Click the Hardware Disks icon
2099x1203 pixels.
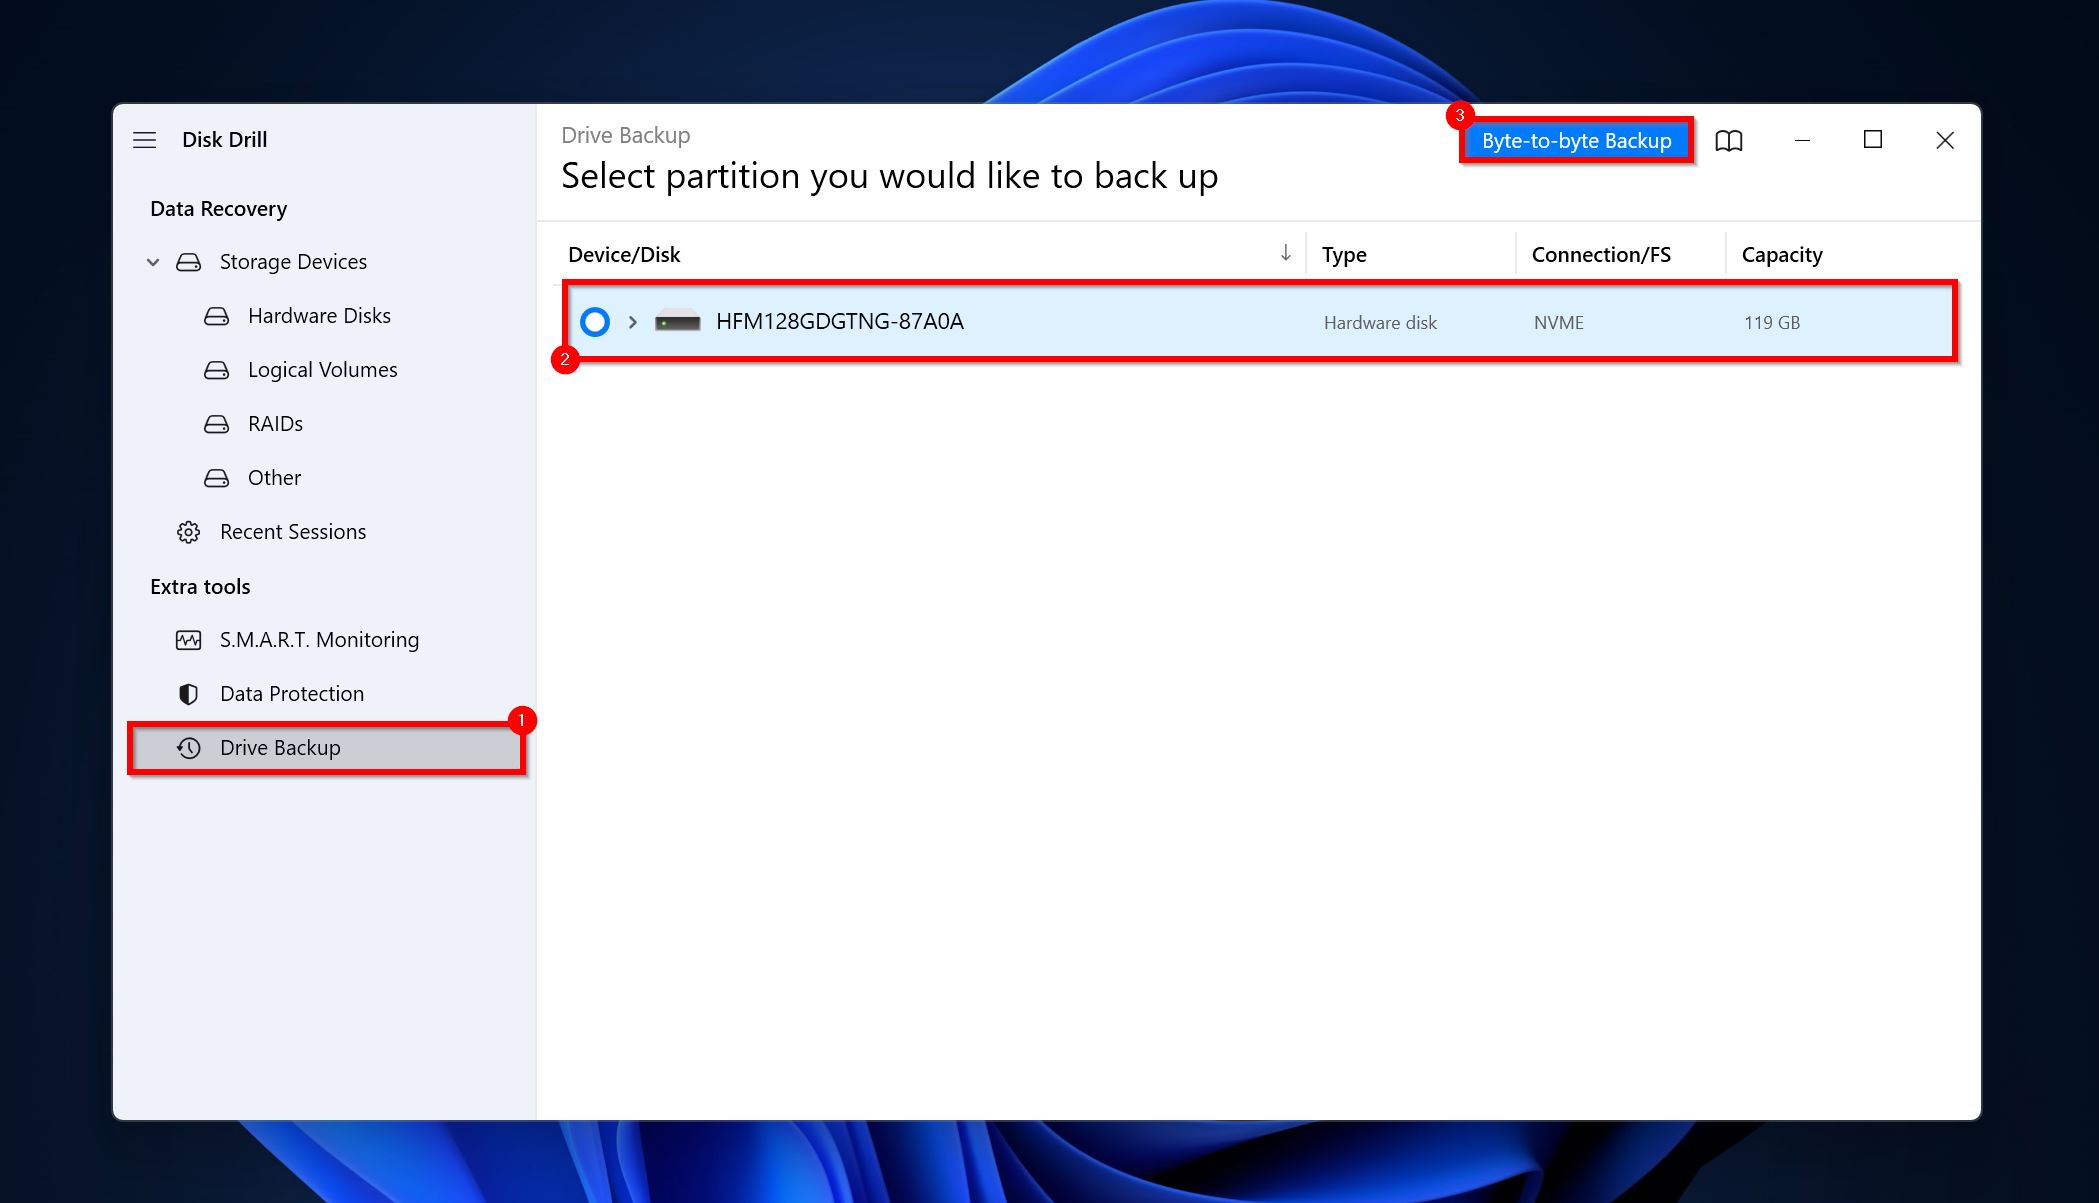click(x=216, y=314)
